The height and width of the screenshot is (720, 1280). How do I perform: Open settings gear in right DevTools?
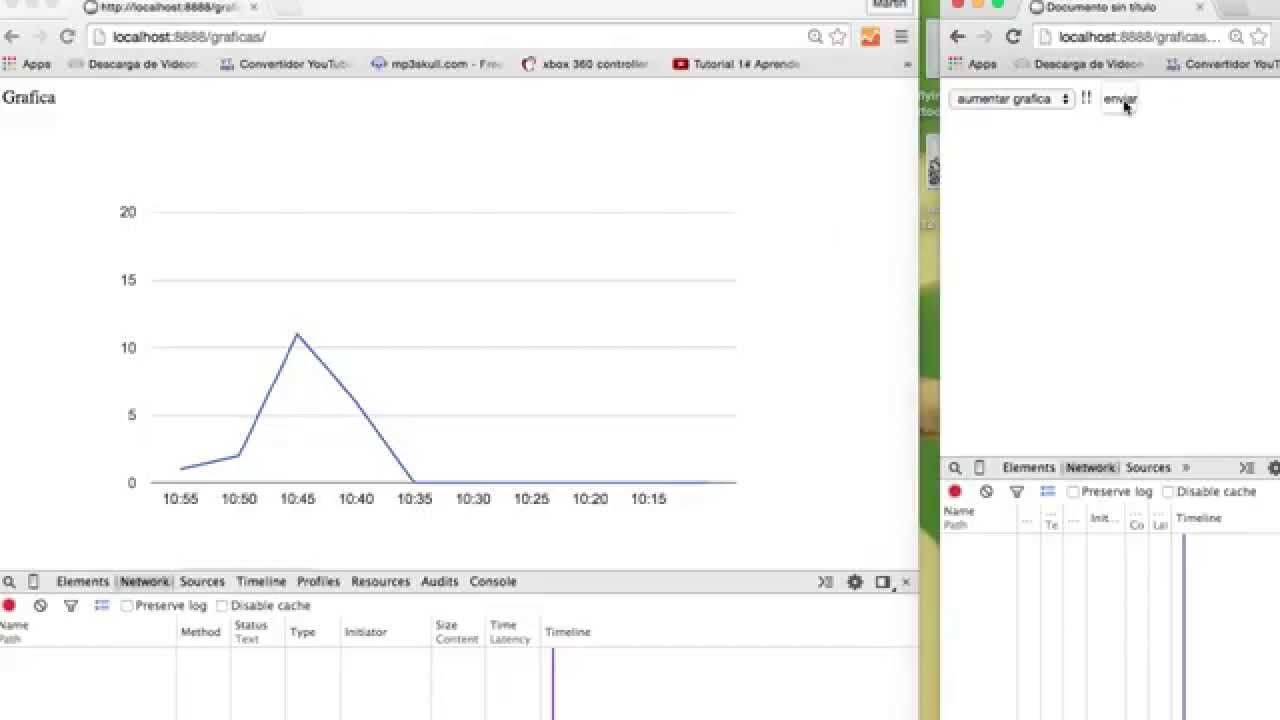(x=1274, y=468)
